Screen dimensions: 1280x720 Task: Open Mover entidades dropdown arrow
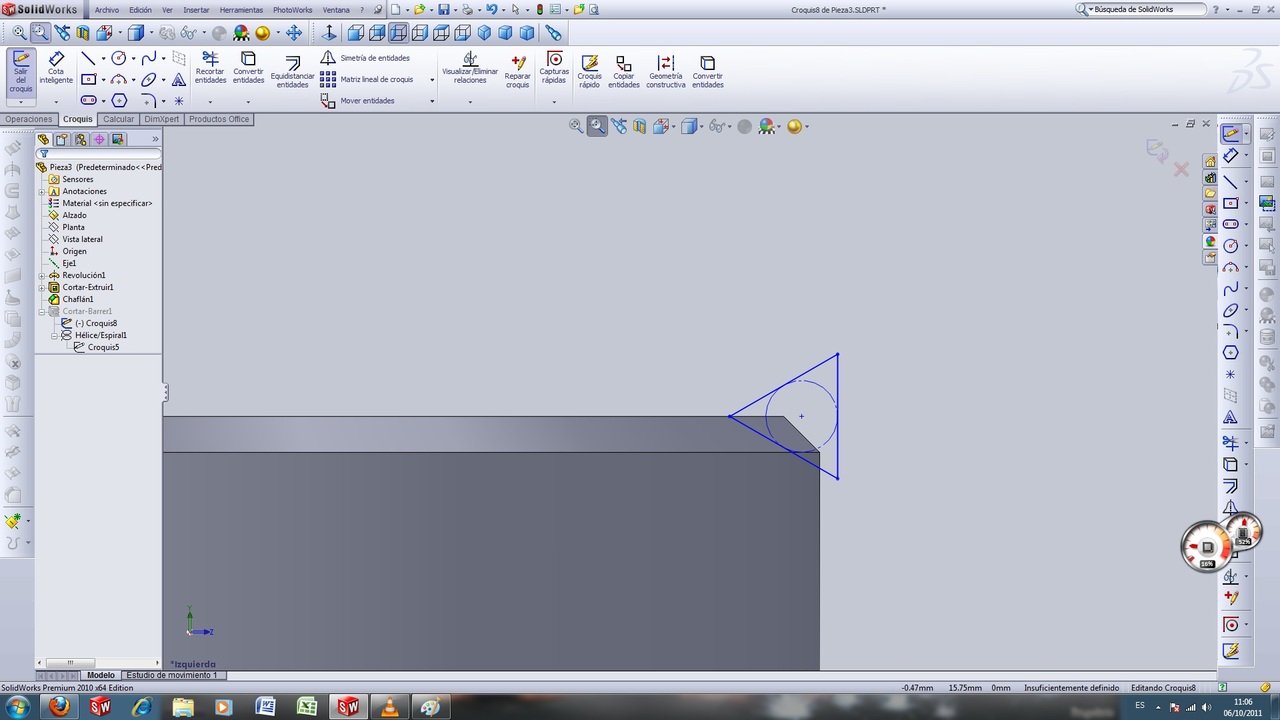[432, 101]
